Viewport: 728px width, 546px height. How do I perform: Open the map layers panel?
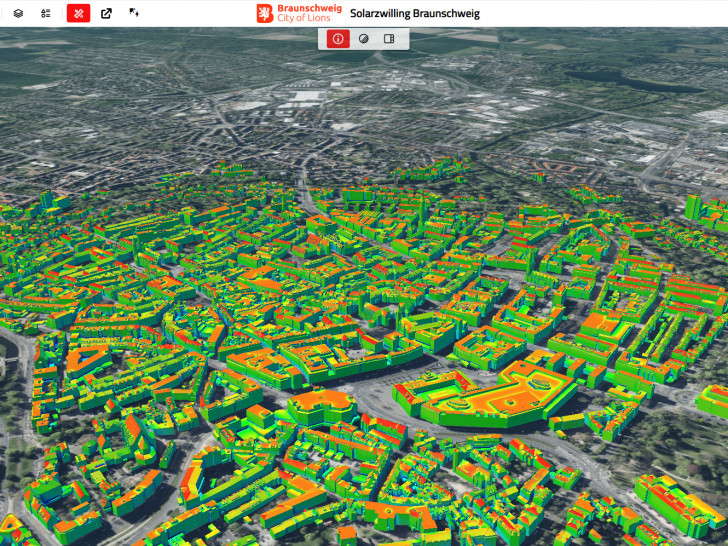(18, 13)
